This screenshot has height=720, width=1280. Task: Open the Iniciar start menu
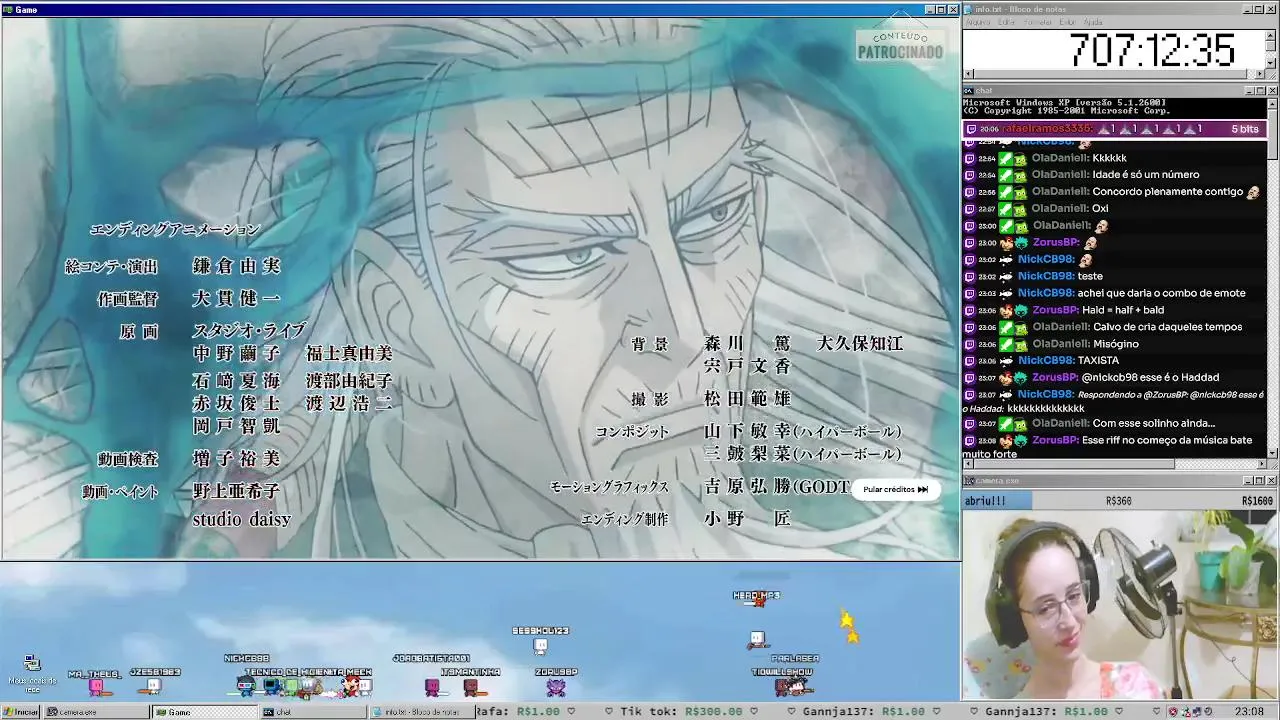21,712
